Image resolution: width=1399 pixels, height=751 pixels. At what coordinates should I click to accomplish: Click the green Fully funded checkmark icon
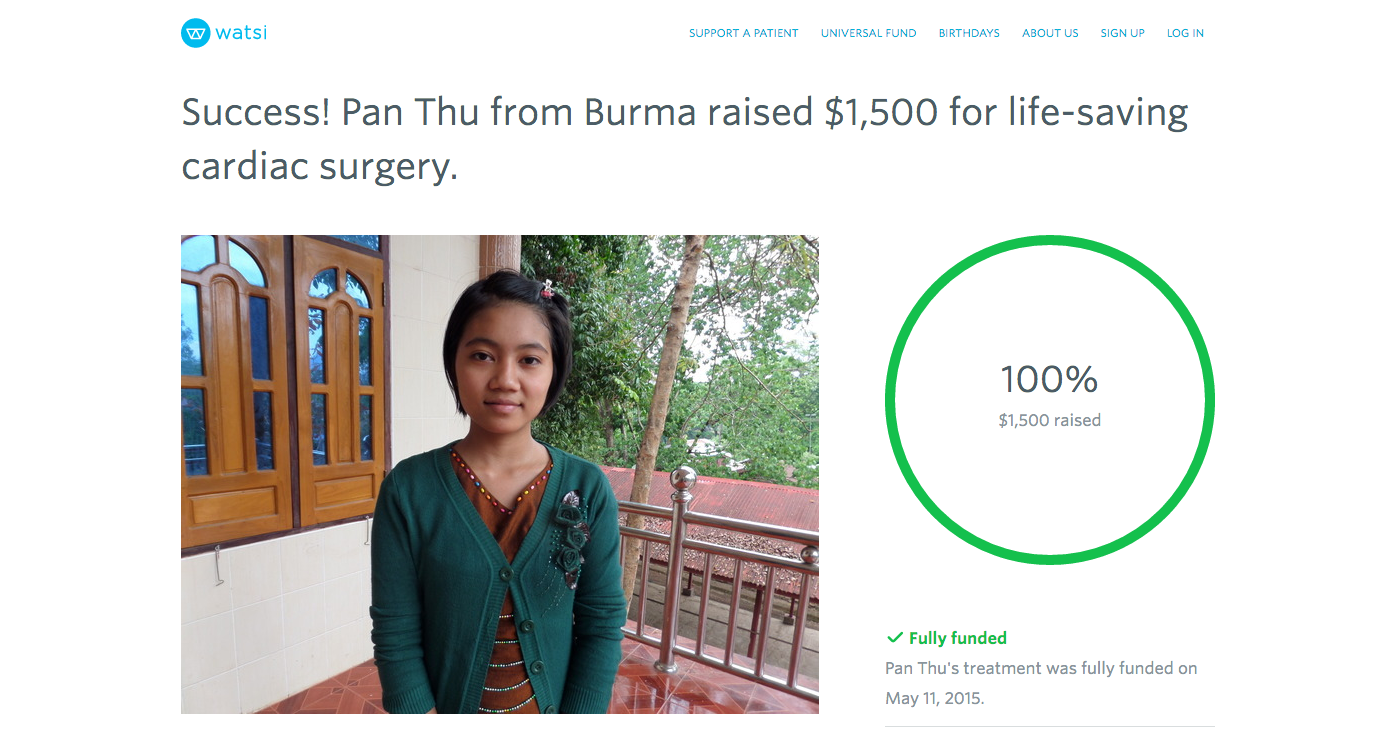pyautogui.click(x=895, y=638)
